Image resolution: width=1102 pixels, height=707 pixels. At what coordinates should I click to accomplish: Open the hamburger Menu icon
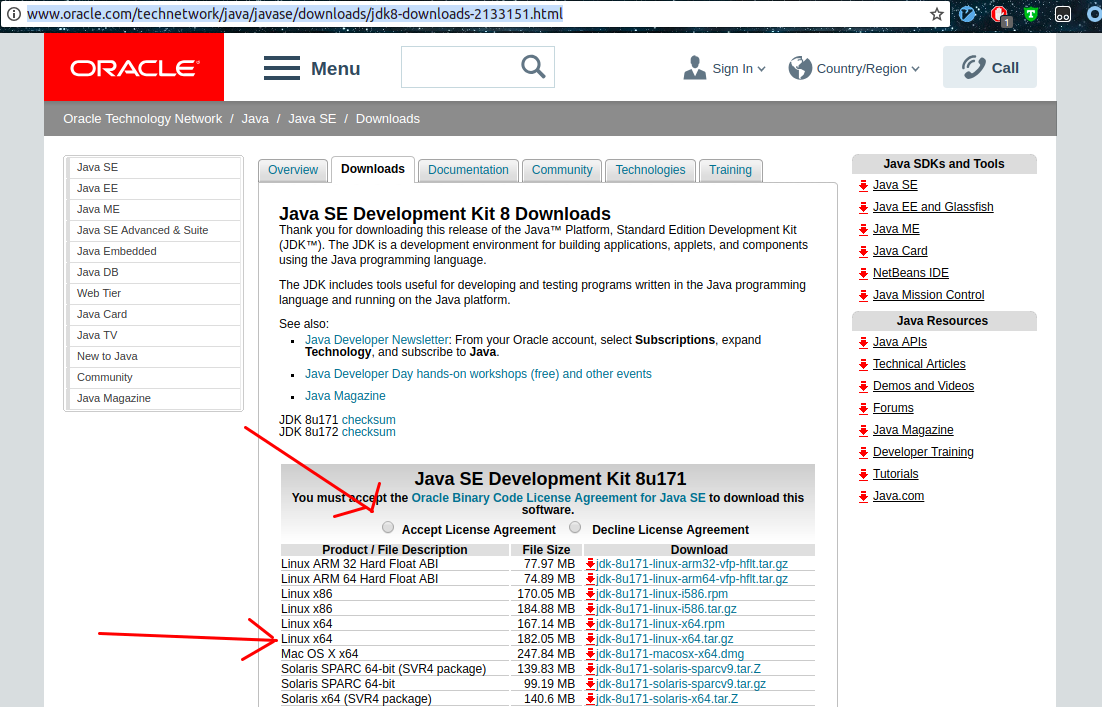click(282, 68)
